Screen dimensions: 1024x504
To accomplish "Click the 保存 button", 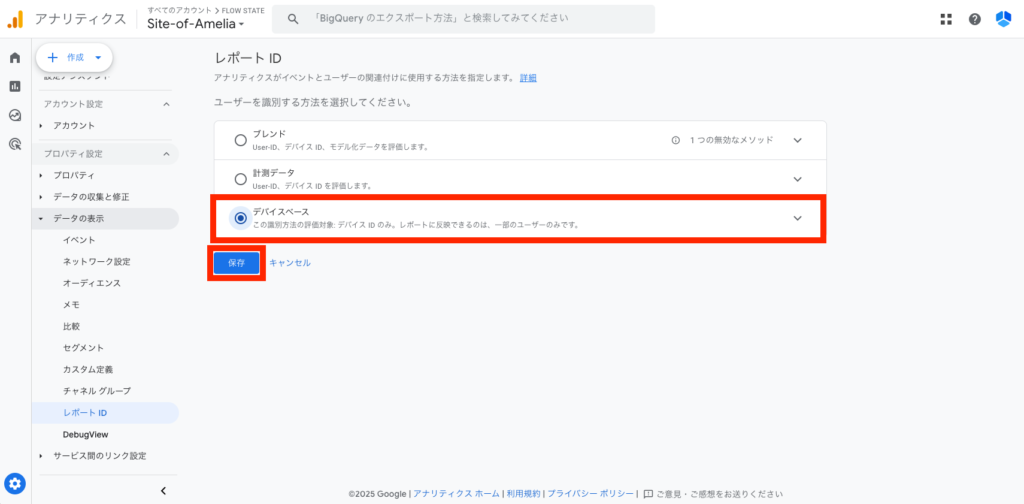I will coord(236,262).
